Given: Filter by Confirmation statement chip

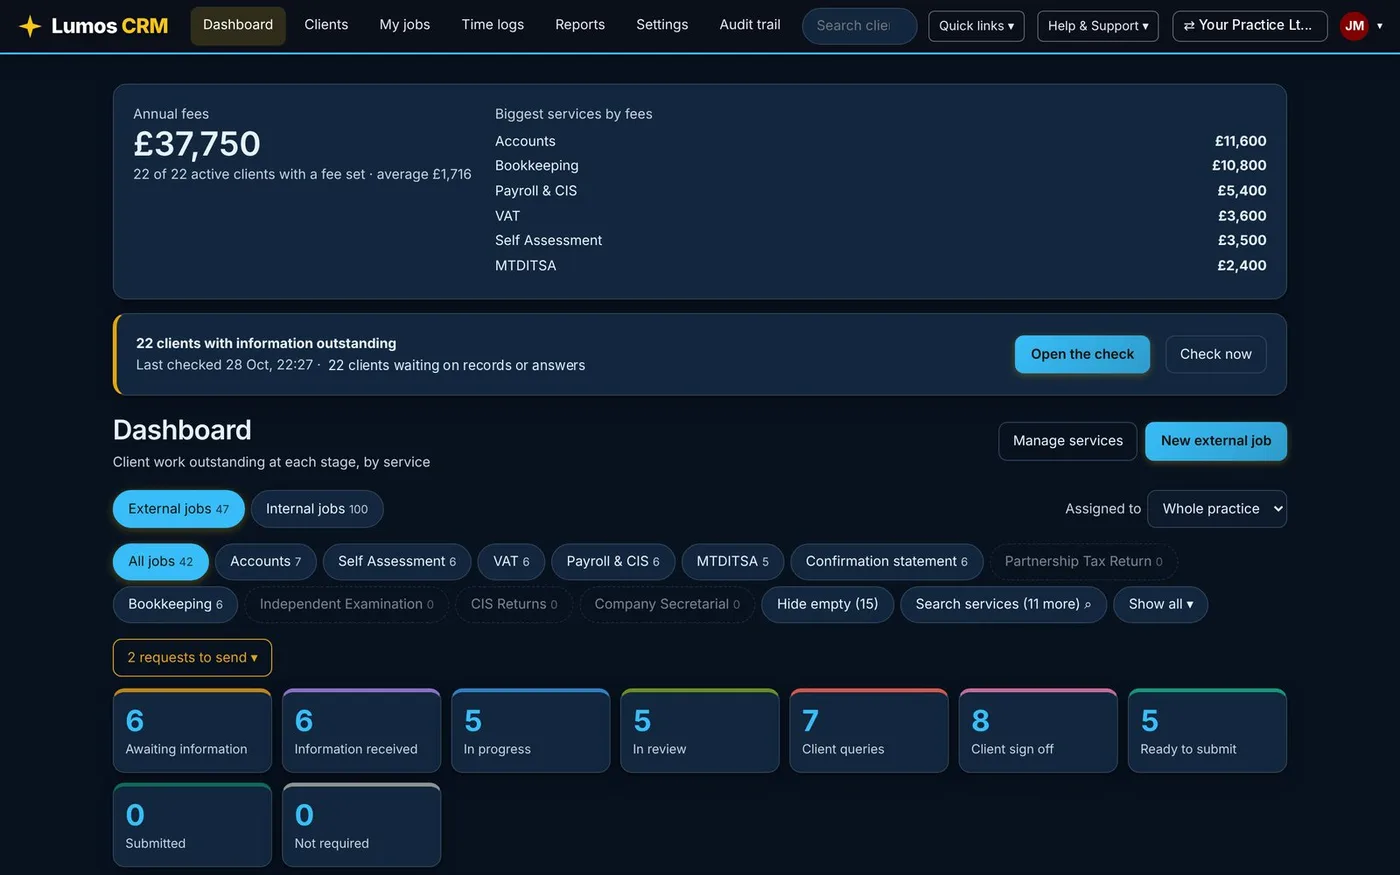Looking at the screenshot, I should (x=887, y=562).
